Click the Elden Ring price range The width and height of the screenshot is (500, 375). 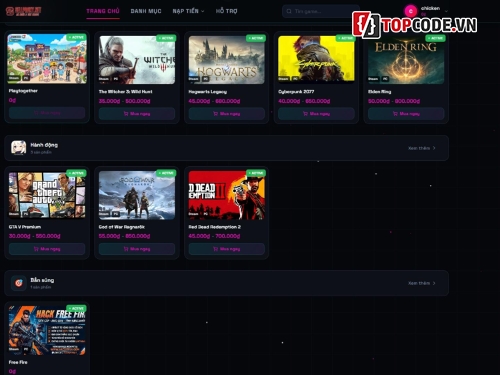(394, 101)
